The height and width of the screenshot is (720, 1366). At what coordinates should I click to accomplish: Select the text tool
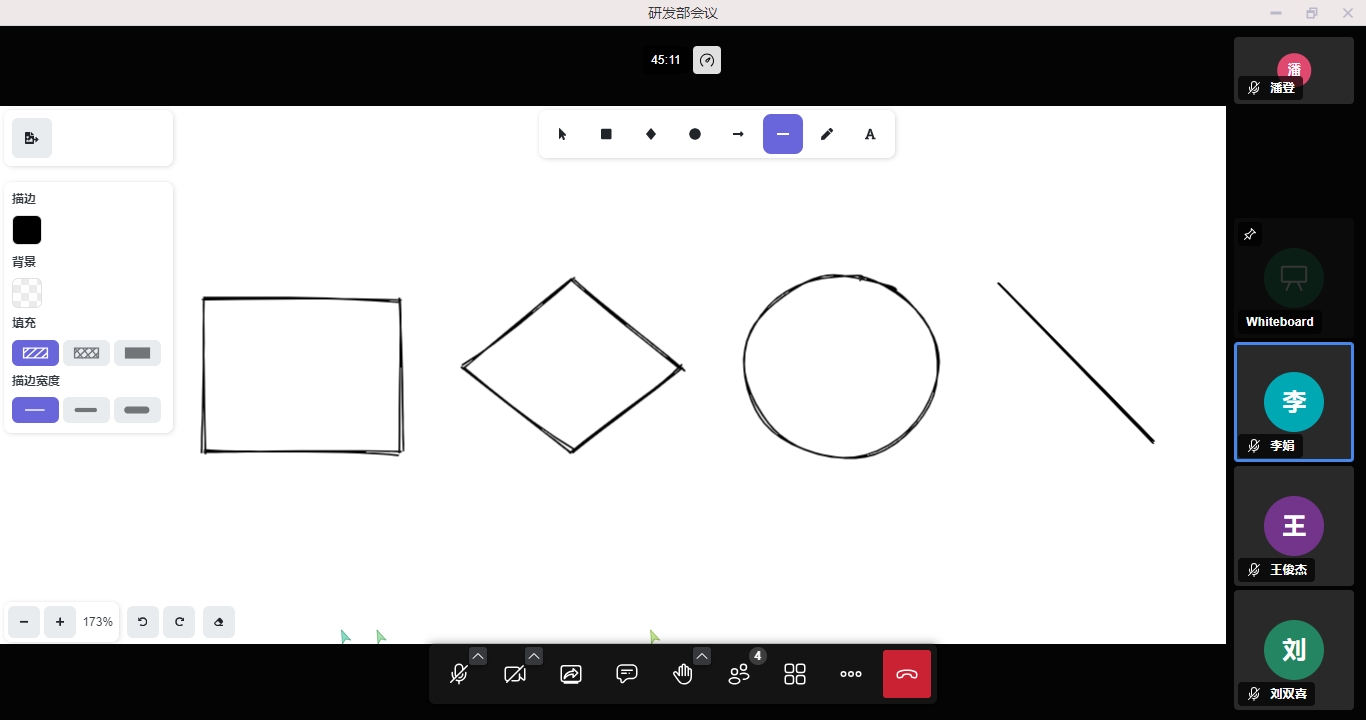870,134
